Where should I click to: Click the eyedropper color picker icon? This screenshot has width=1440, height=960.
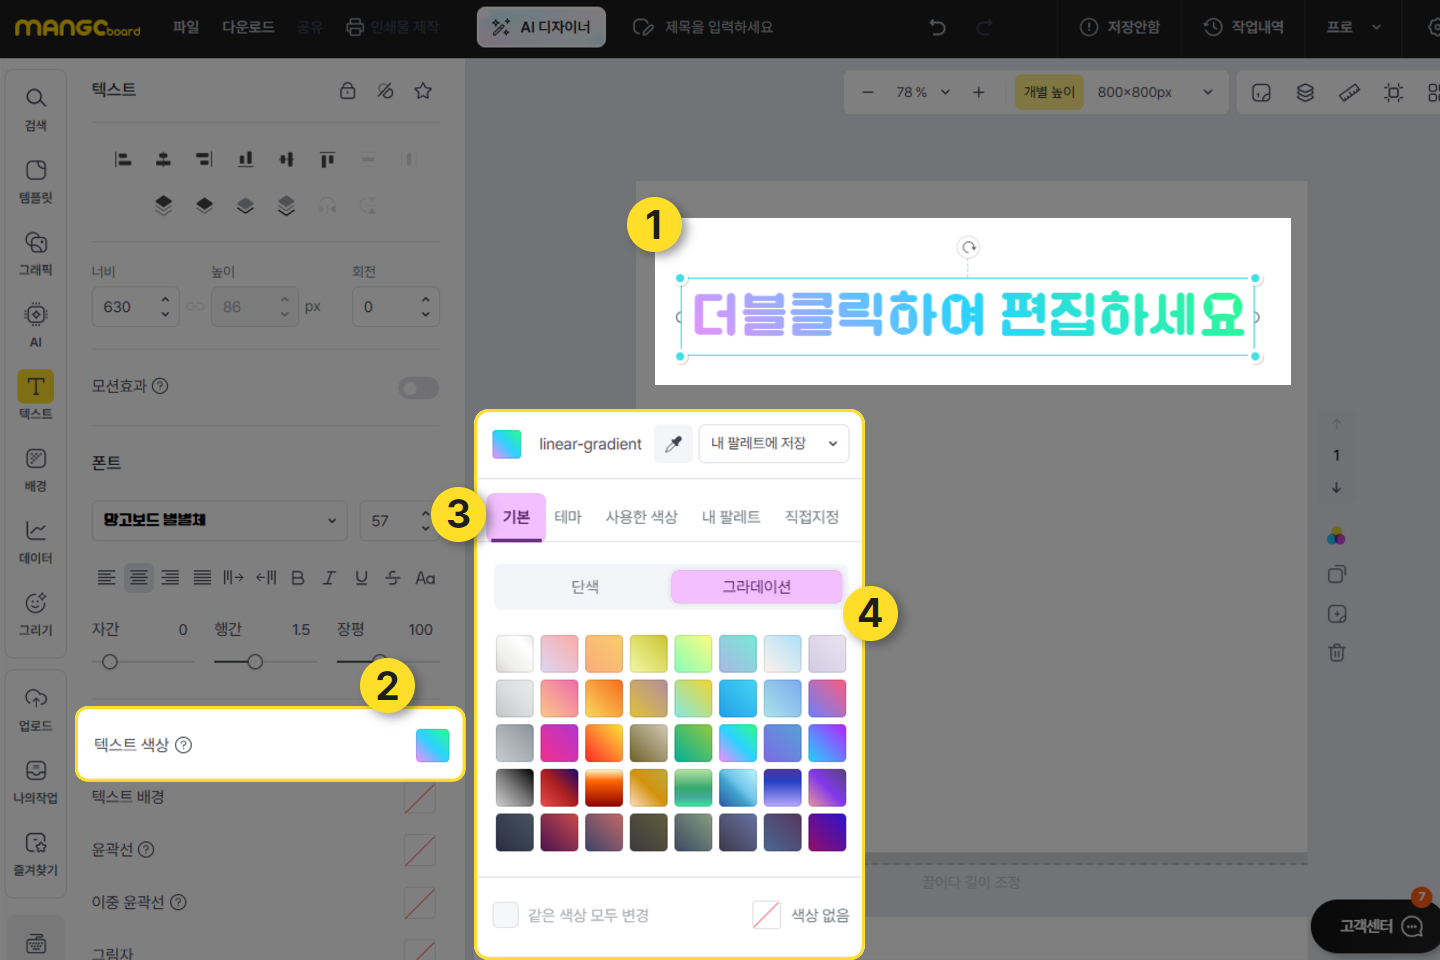pos(673,444)
